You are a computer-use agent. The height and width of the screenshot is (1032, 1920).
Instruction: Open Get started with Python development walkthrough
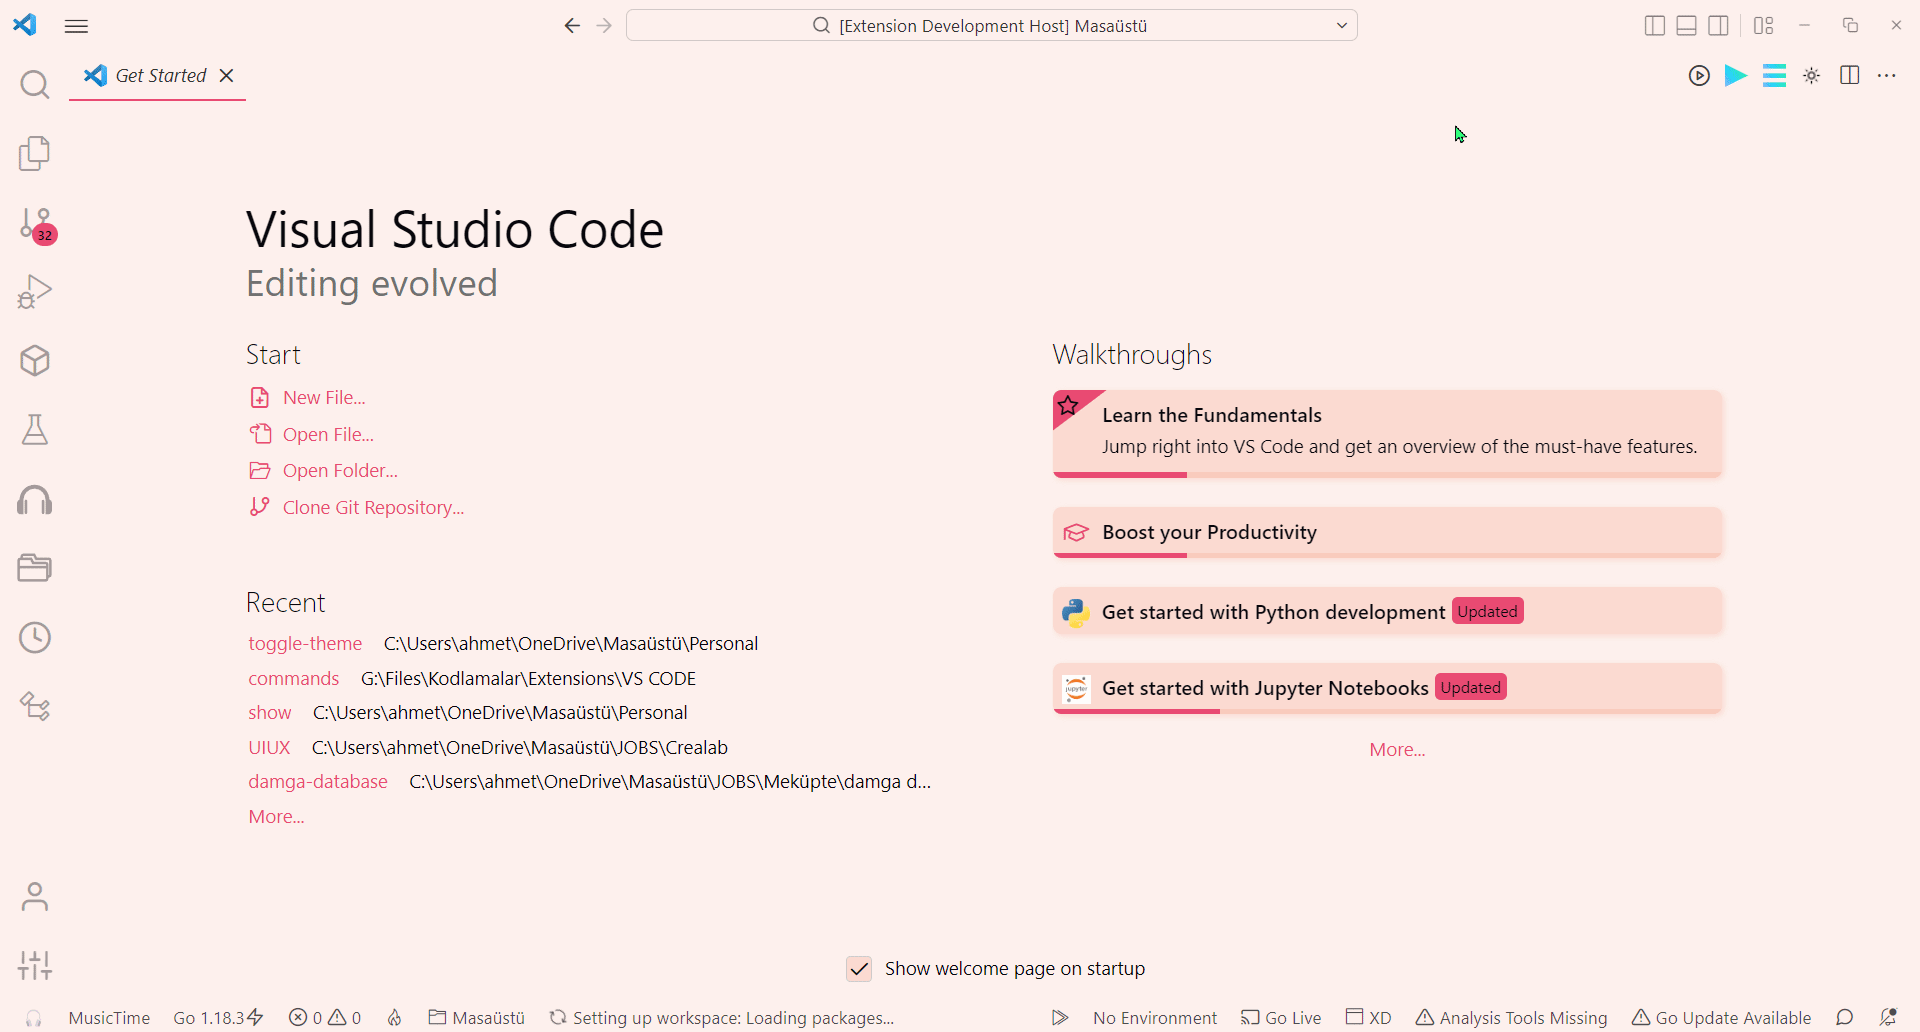click(1387, 612)
